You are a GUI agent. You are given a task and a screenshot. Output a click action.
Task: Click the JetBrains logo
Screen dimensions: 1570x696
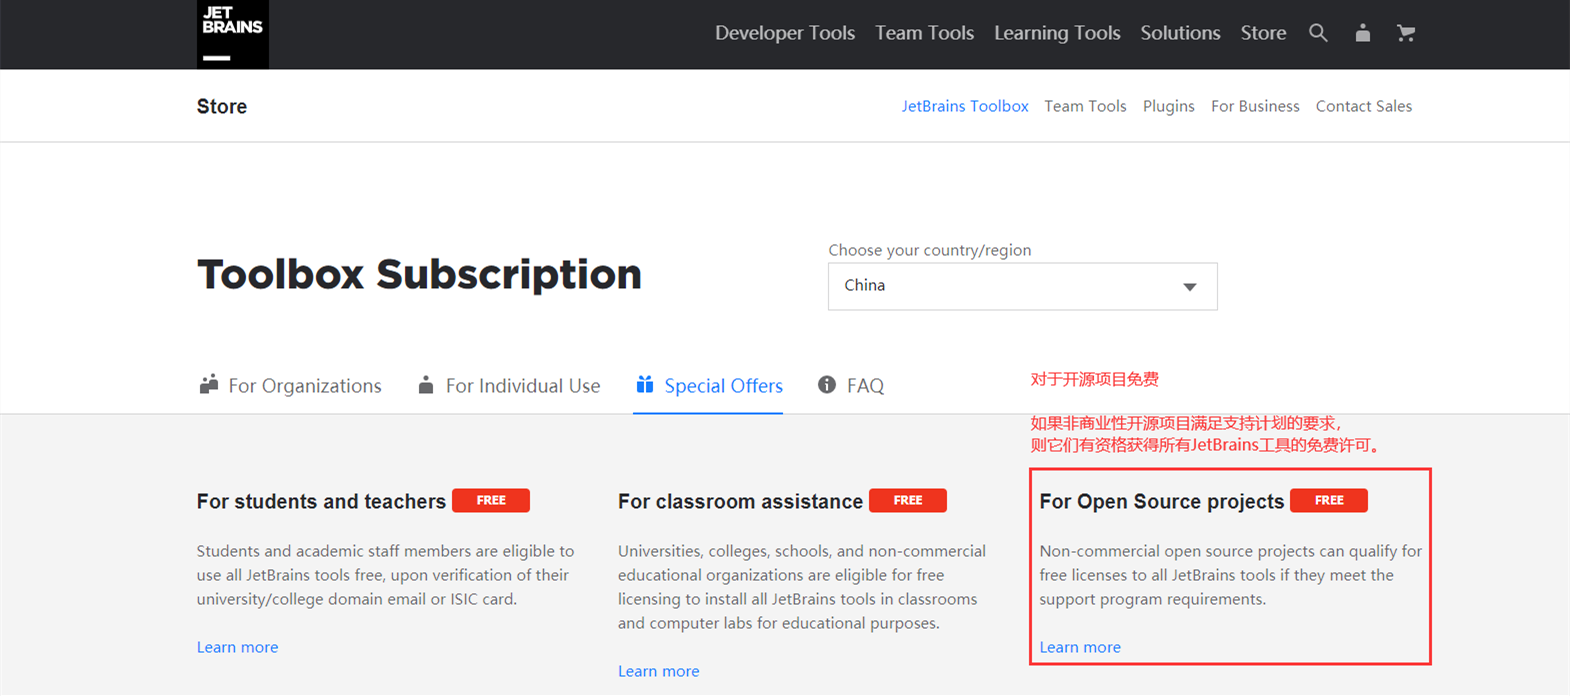tap(233, 34)
